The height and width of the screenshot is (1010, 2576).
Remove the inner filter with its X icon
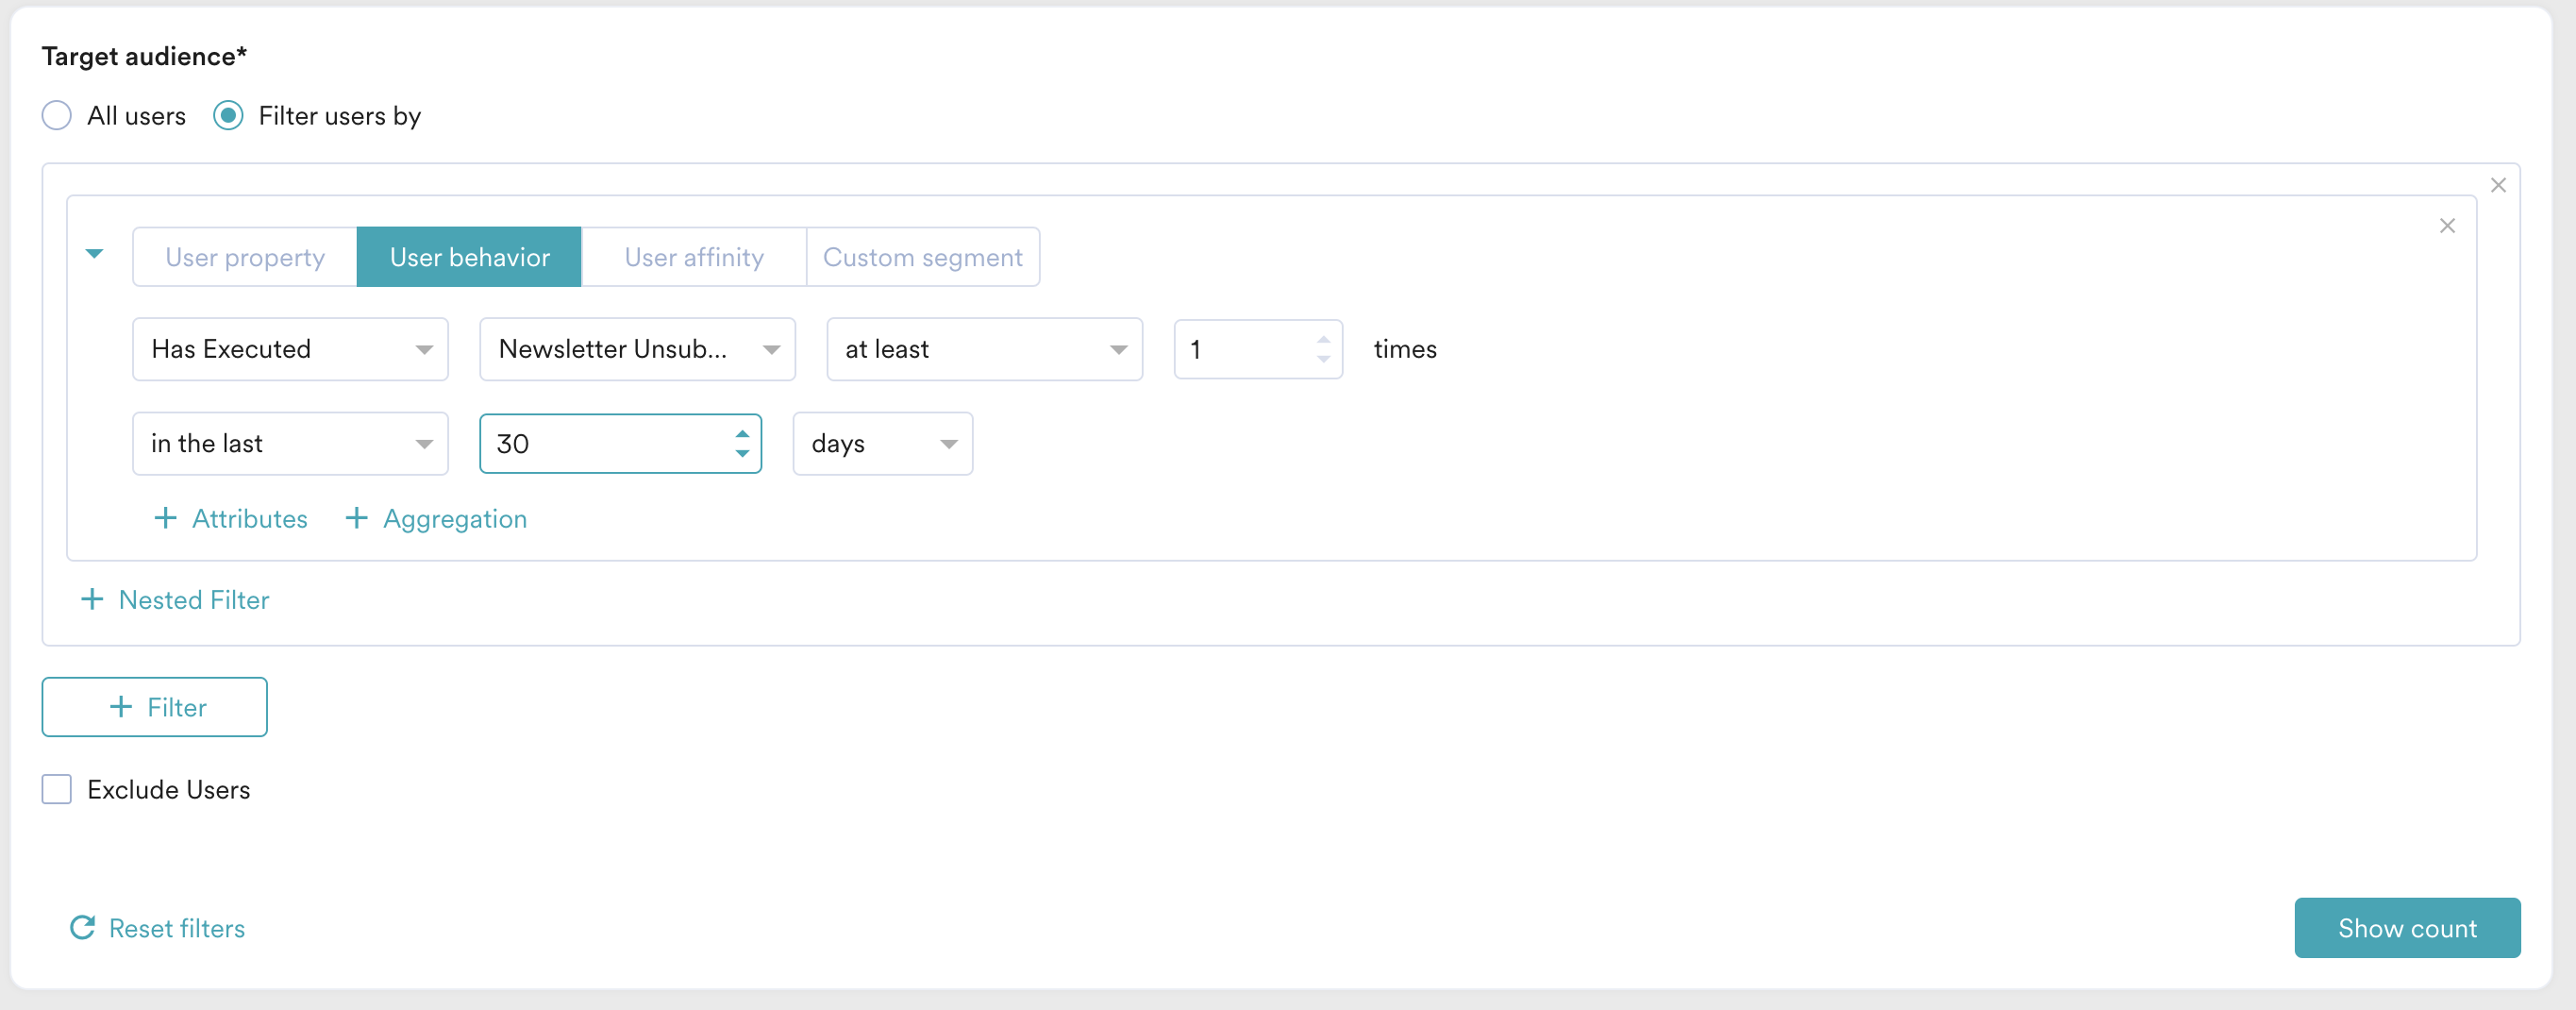coord(2447,226)
